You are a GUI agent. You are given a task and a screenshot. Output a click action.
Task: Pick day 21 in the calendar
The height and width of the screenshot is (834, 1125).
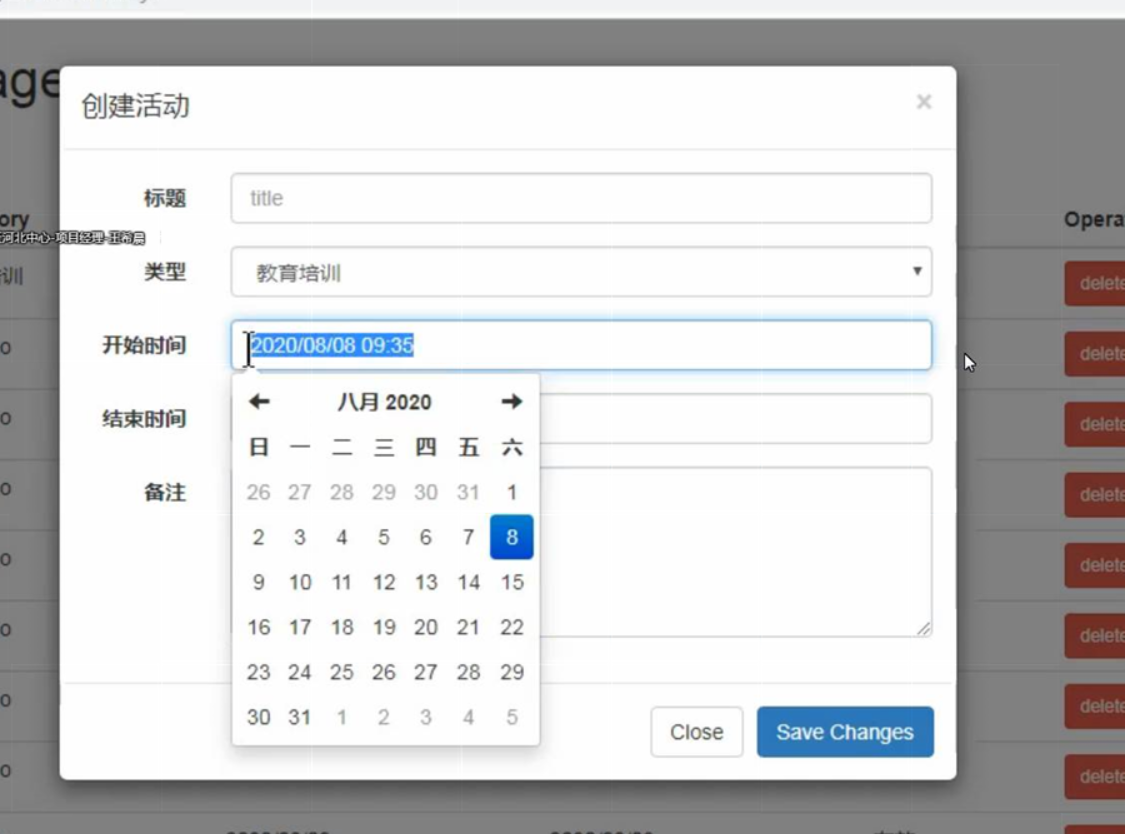click(469, 627)
